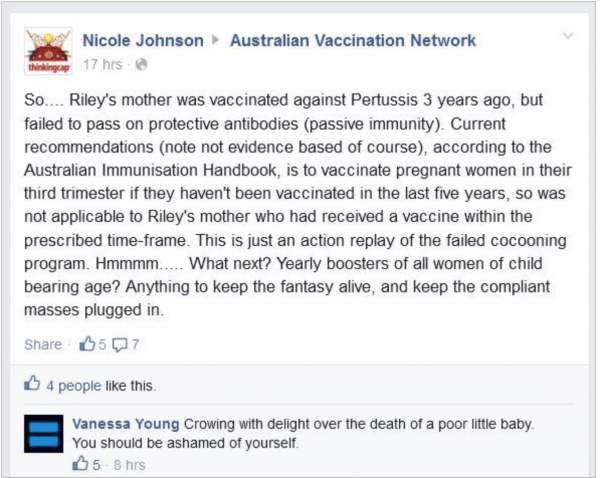The height and width of the screenshot is (478, 600).
Task: Click Vanessa Young's blue avatar image
Action: tap(44, 434)
